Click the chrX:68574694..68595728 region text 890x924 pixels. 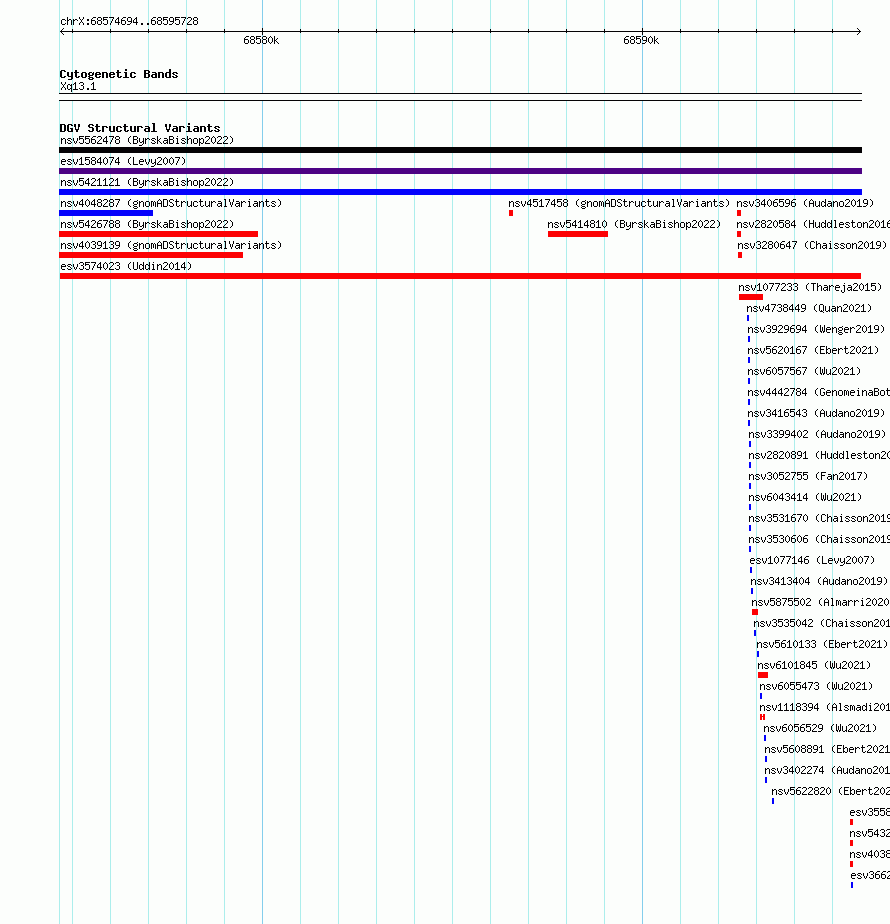pos(129,21)
